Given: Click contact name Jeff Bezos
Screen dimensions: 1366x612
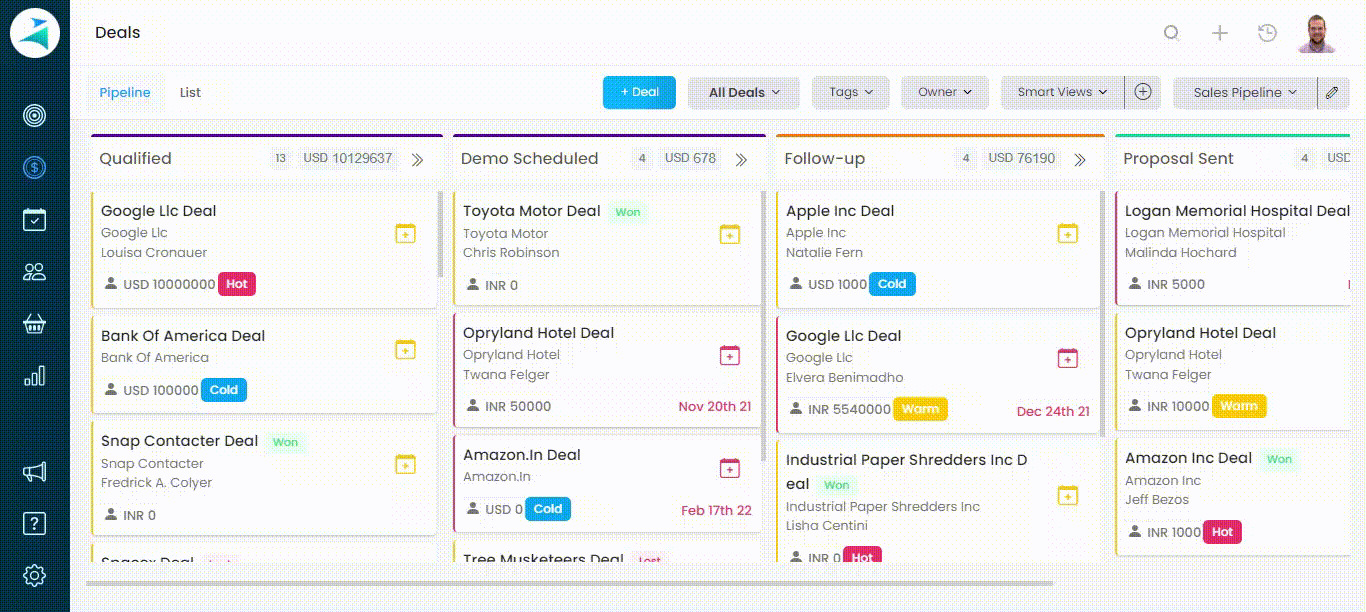Looking at the screenshot, I should coord(1157,500).
